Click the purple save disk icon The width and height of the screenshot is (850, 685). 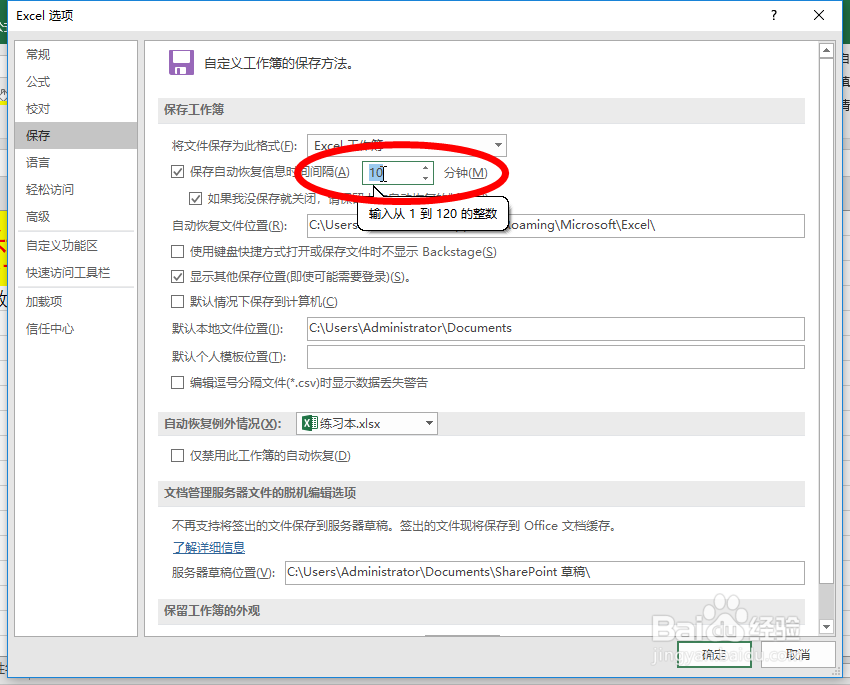coord(181,63)
